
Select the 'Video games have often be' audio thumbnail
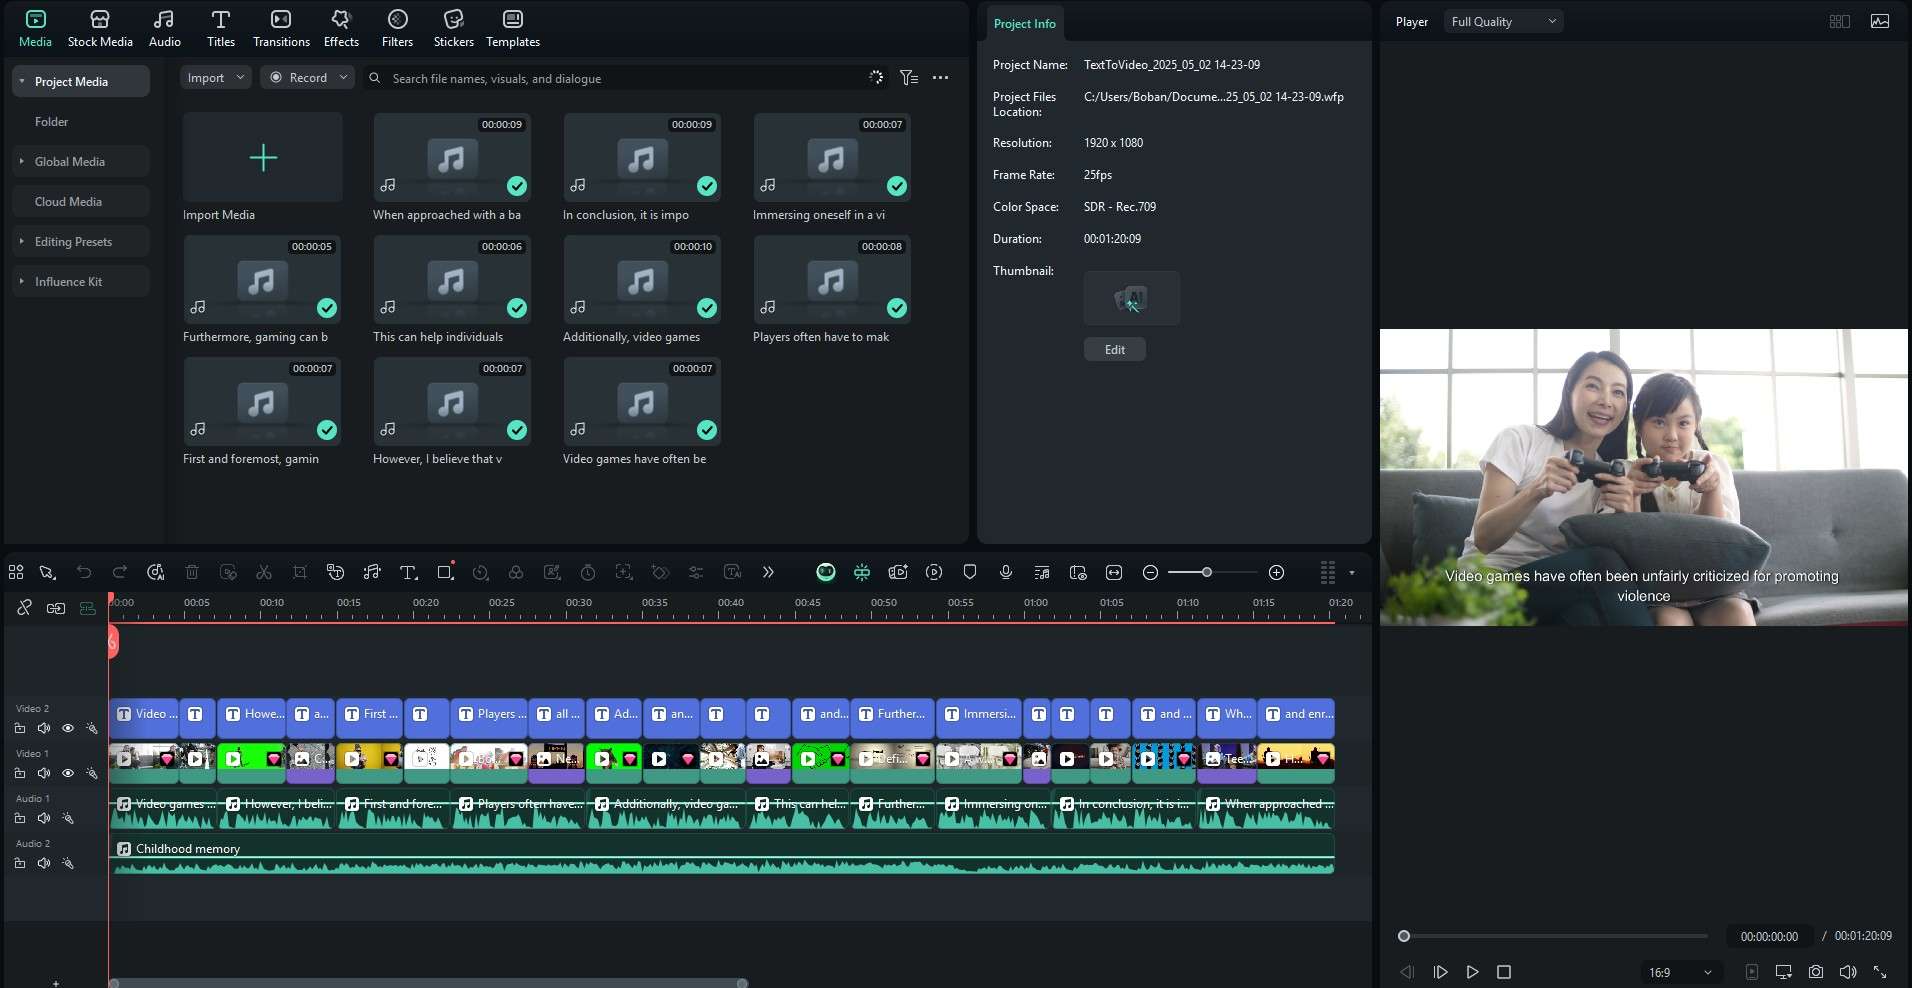tap(642, 401)
